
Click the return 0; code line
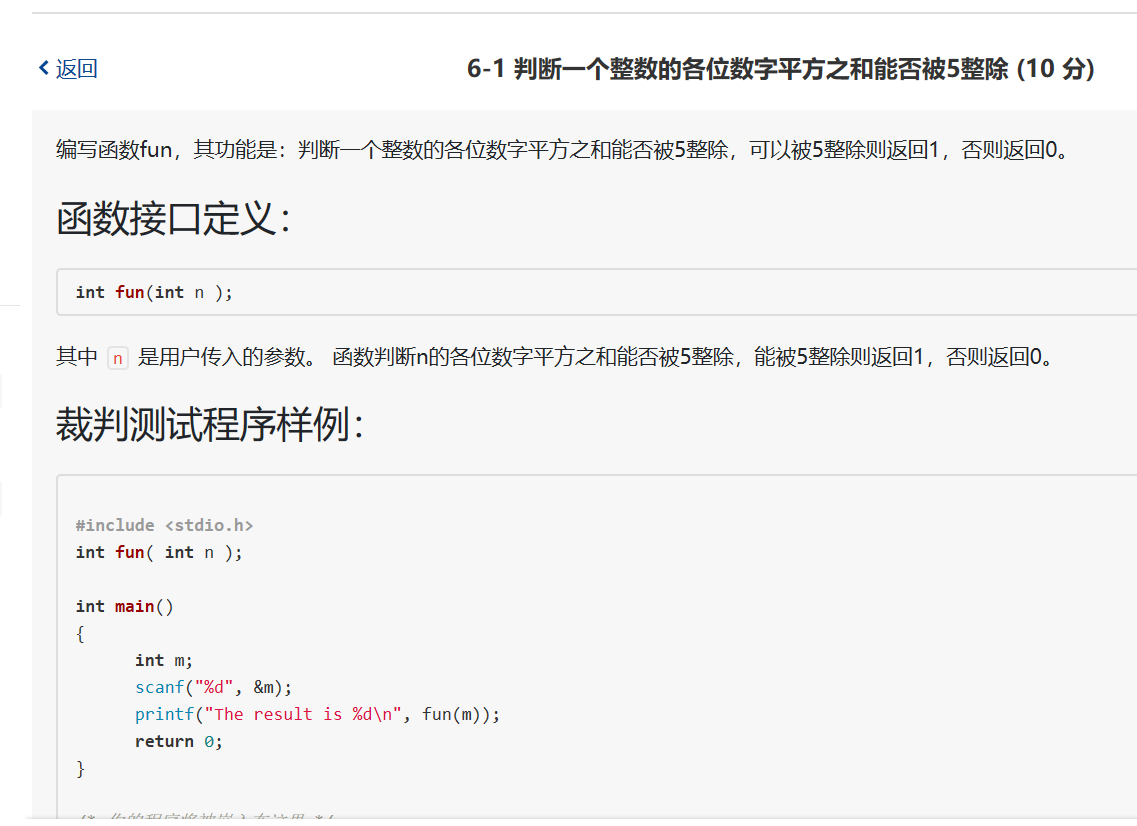(179, 741)
